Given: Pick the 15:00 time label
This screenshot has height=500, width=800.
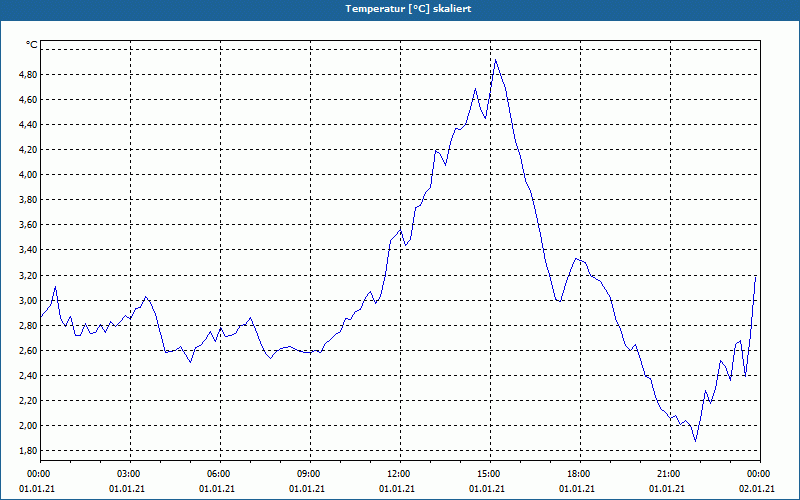Looking at the screenshot, I should tap(490, 474).
